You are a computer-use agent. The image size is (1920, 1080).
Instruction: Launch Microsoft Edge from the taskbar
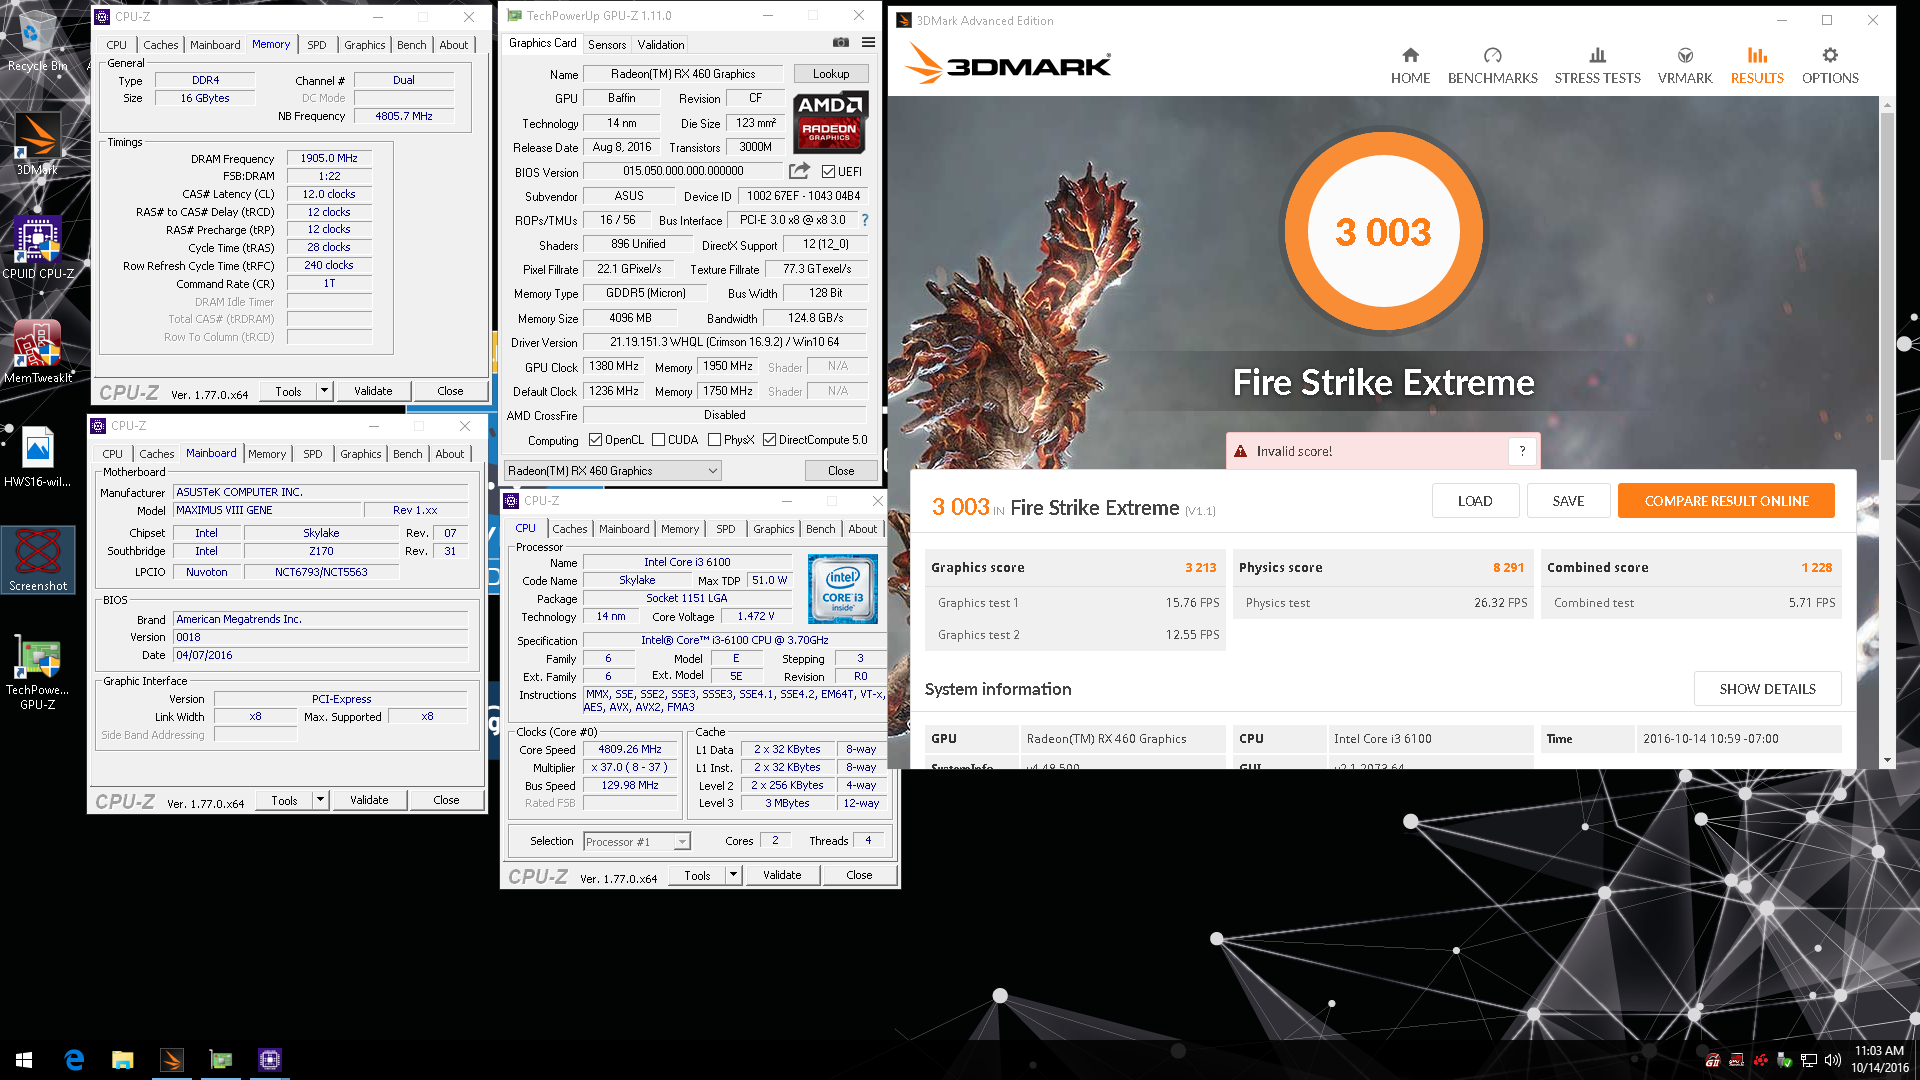click(x=74, y=1060)
